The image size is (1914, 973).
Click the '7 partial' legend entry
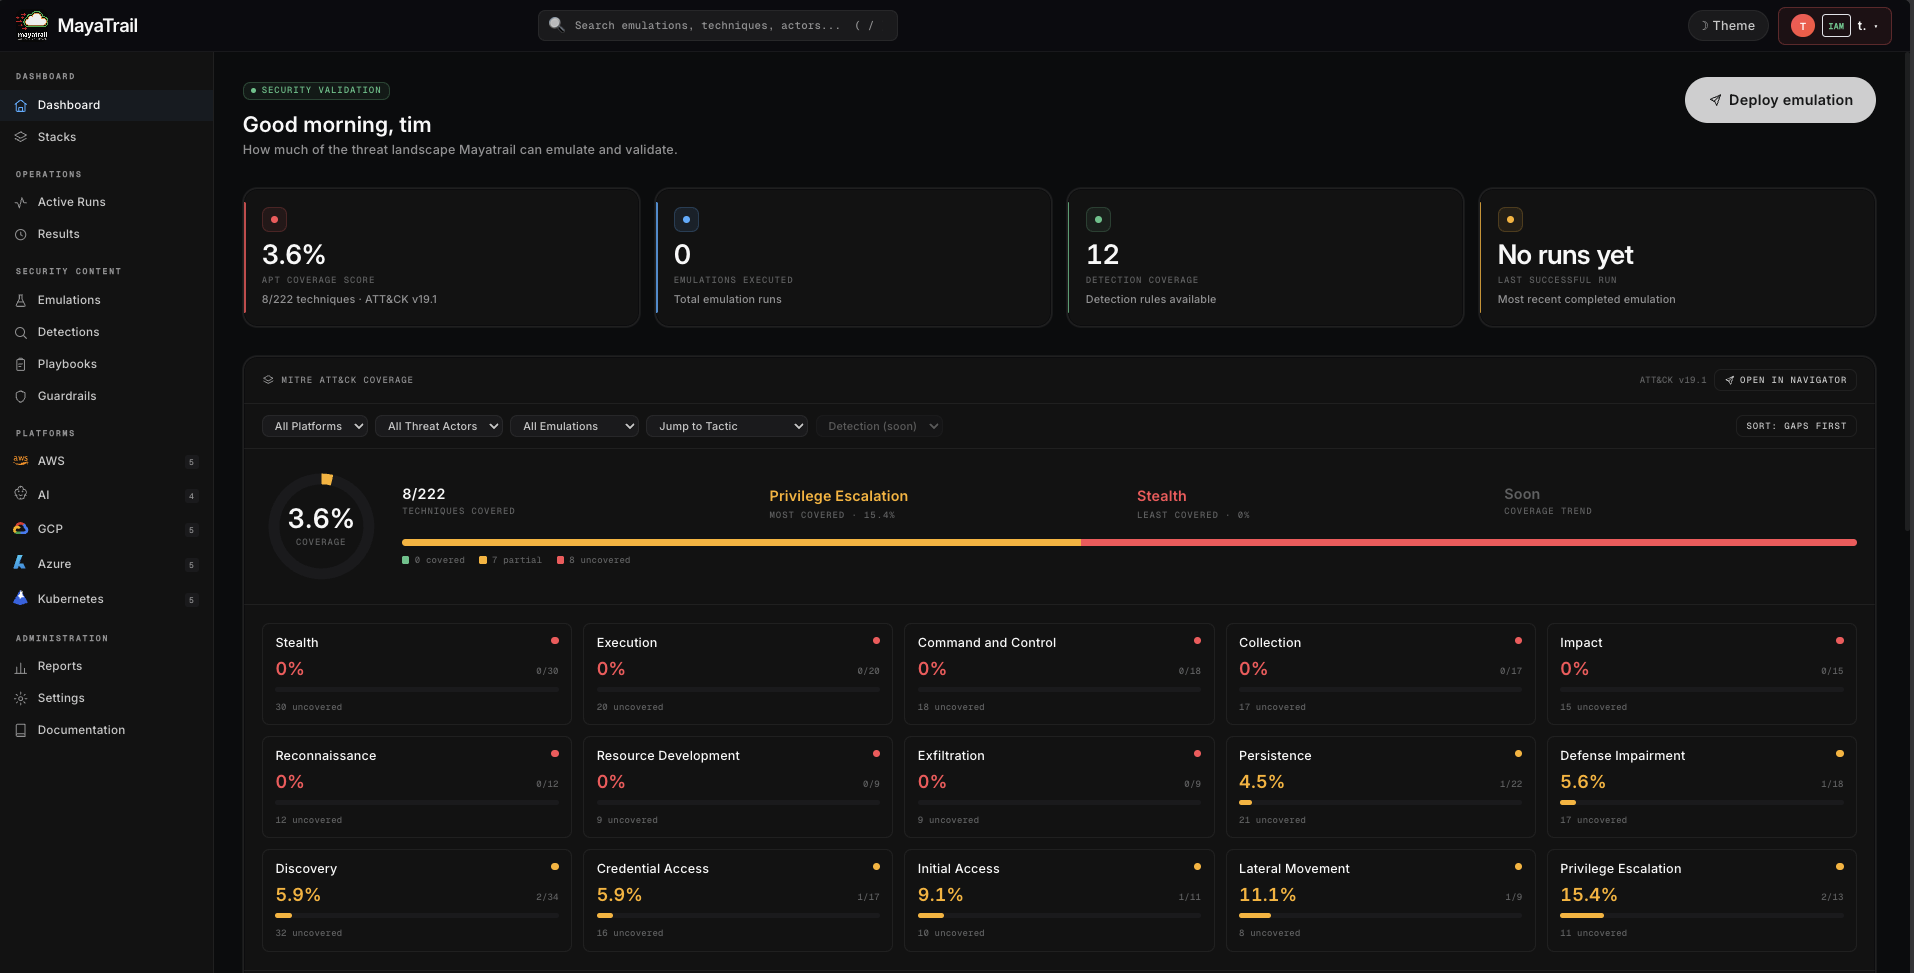(510, 560)
